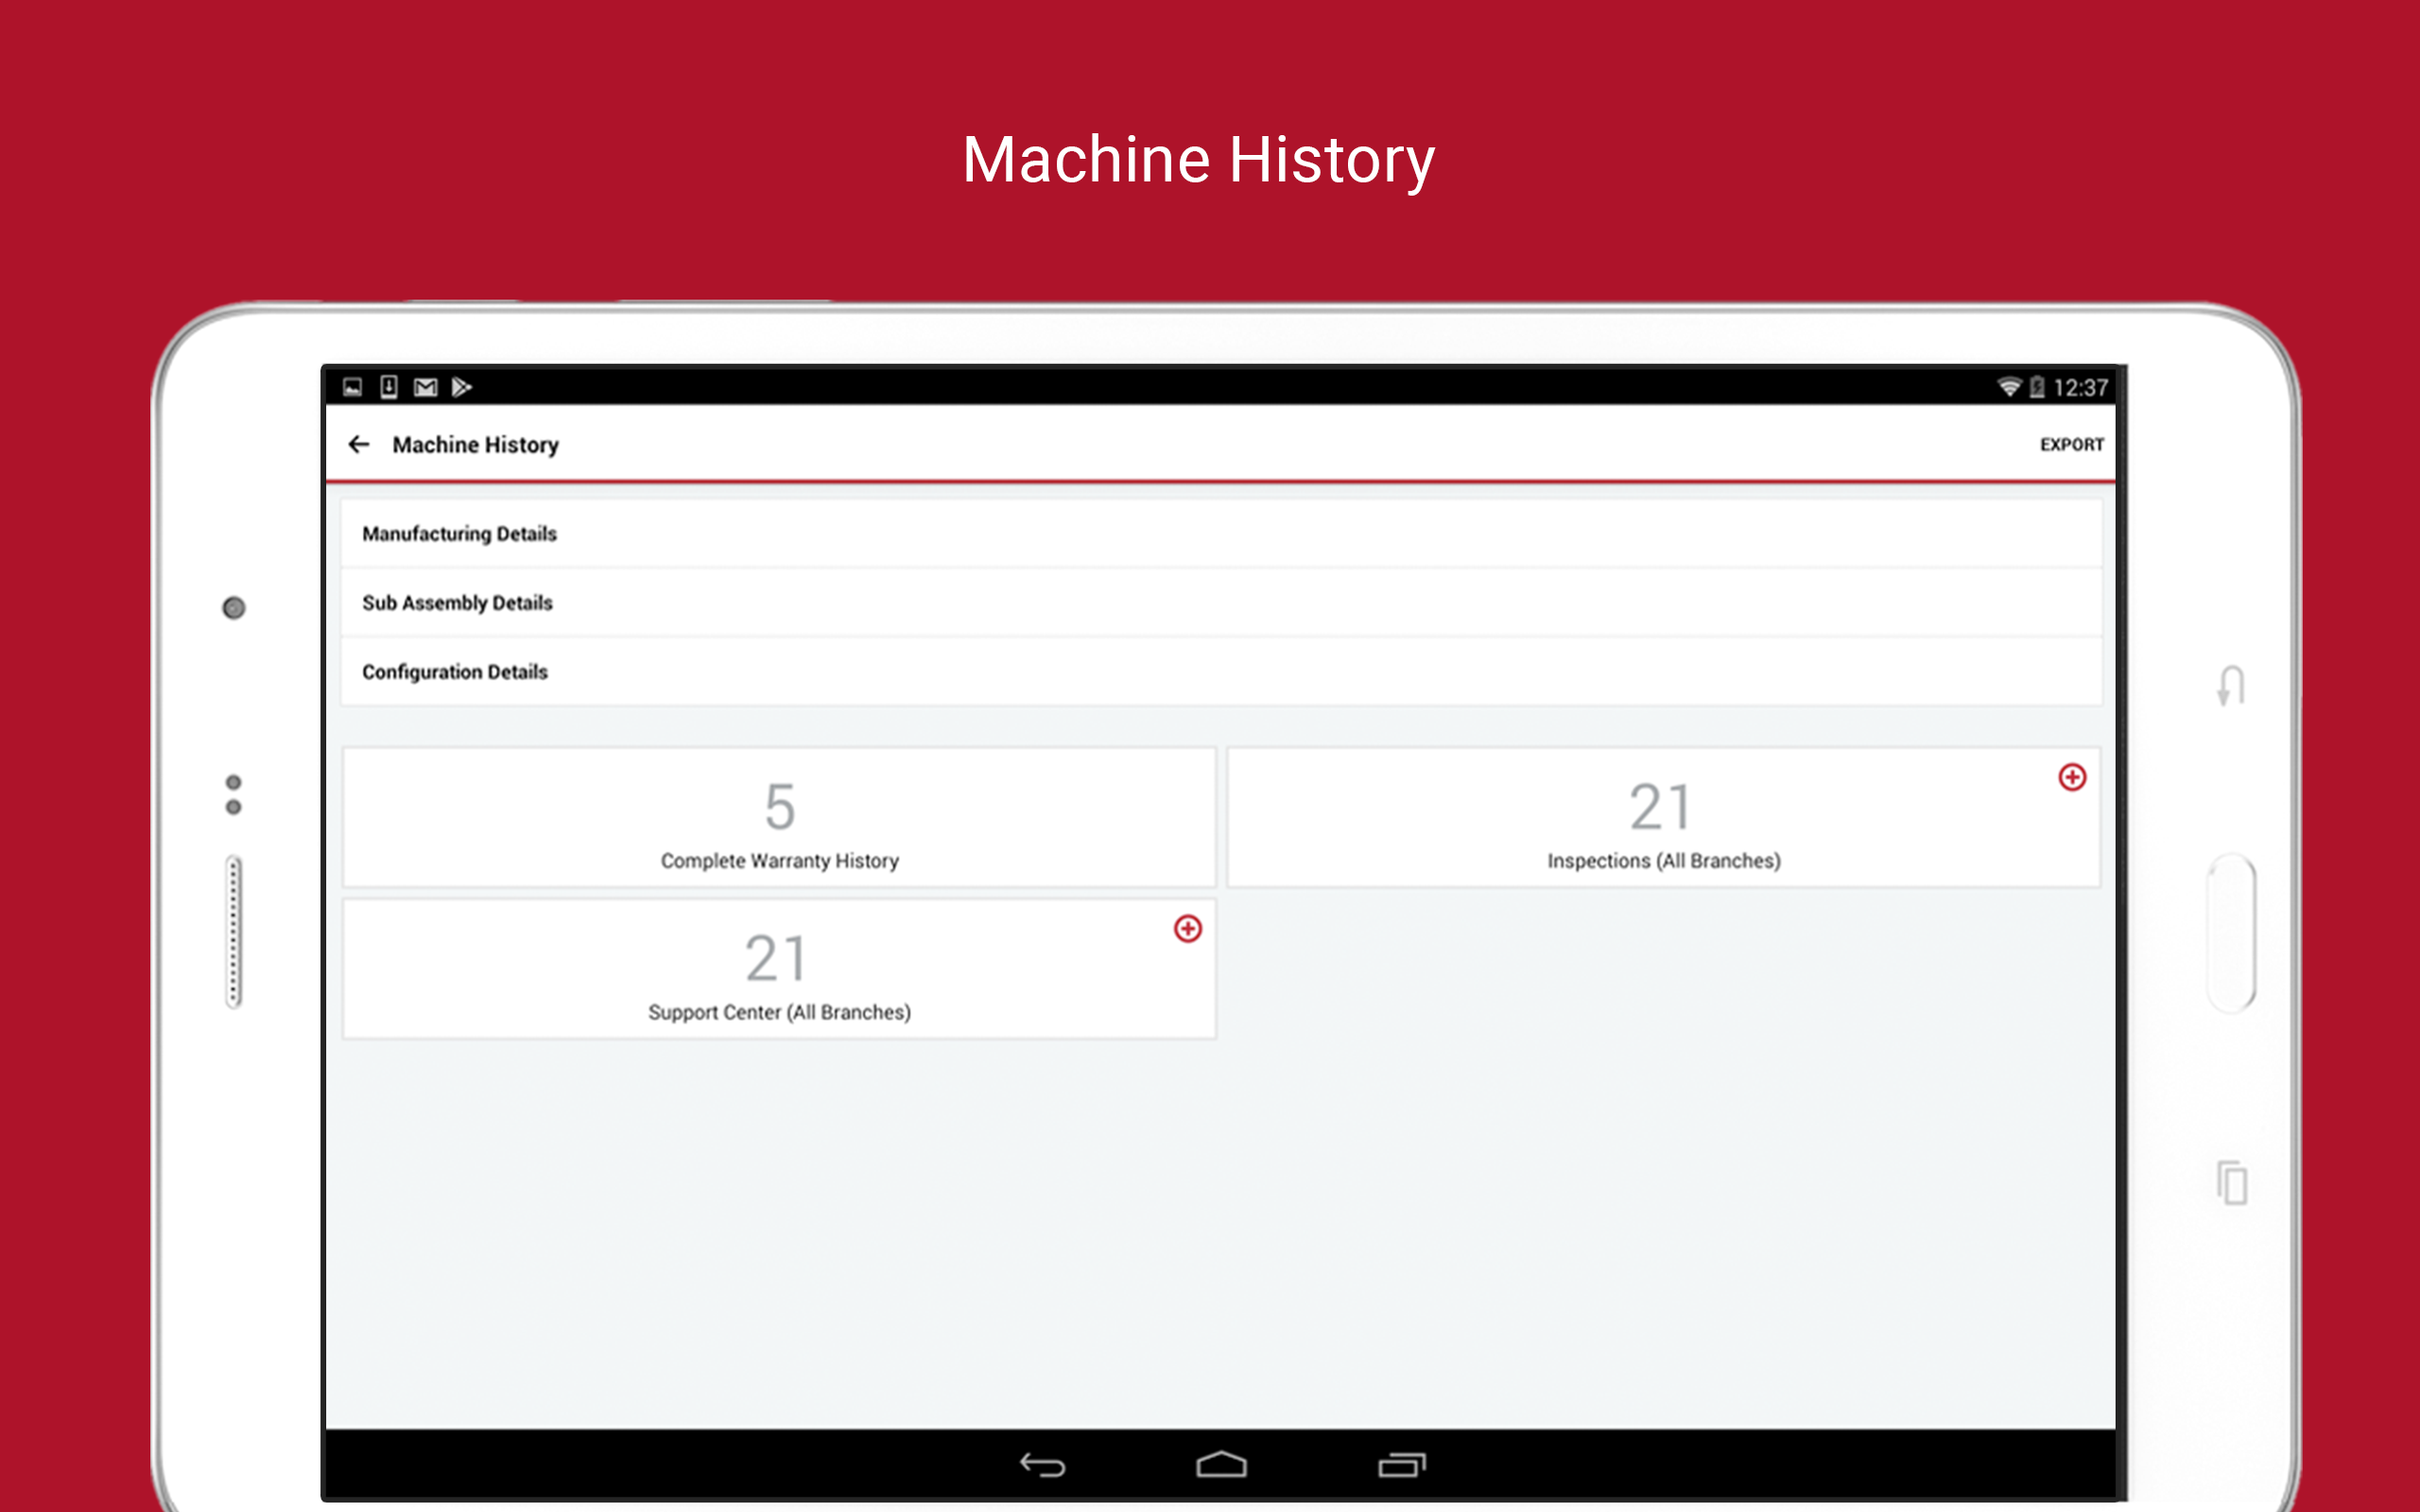This screenshot has height=1512, width=2420.
Task: Click the Machine History toolbar title
Action: pos(475,445)
